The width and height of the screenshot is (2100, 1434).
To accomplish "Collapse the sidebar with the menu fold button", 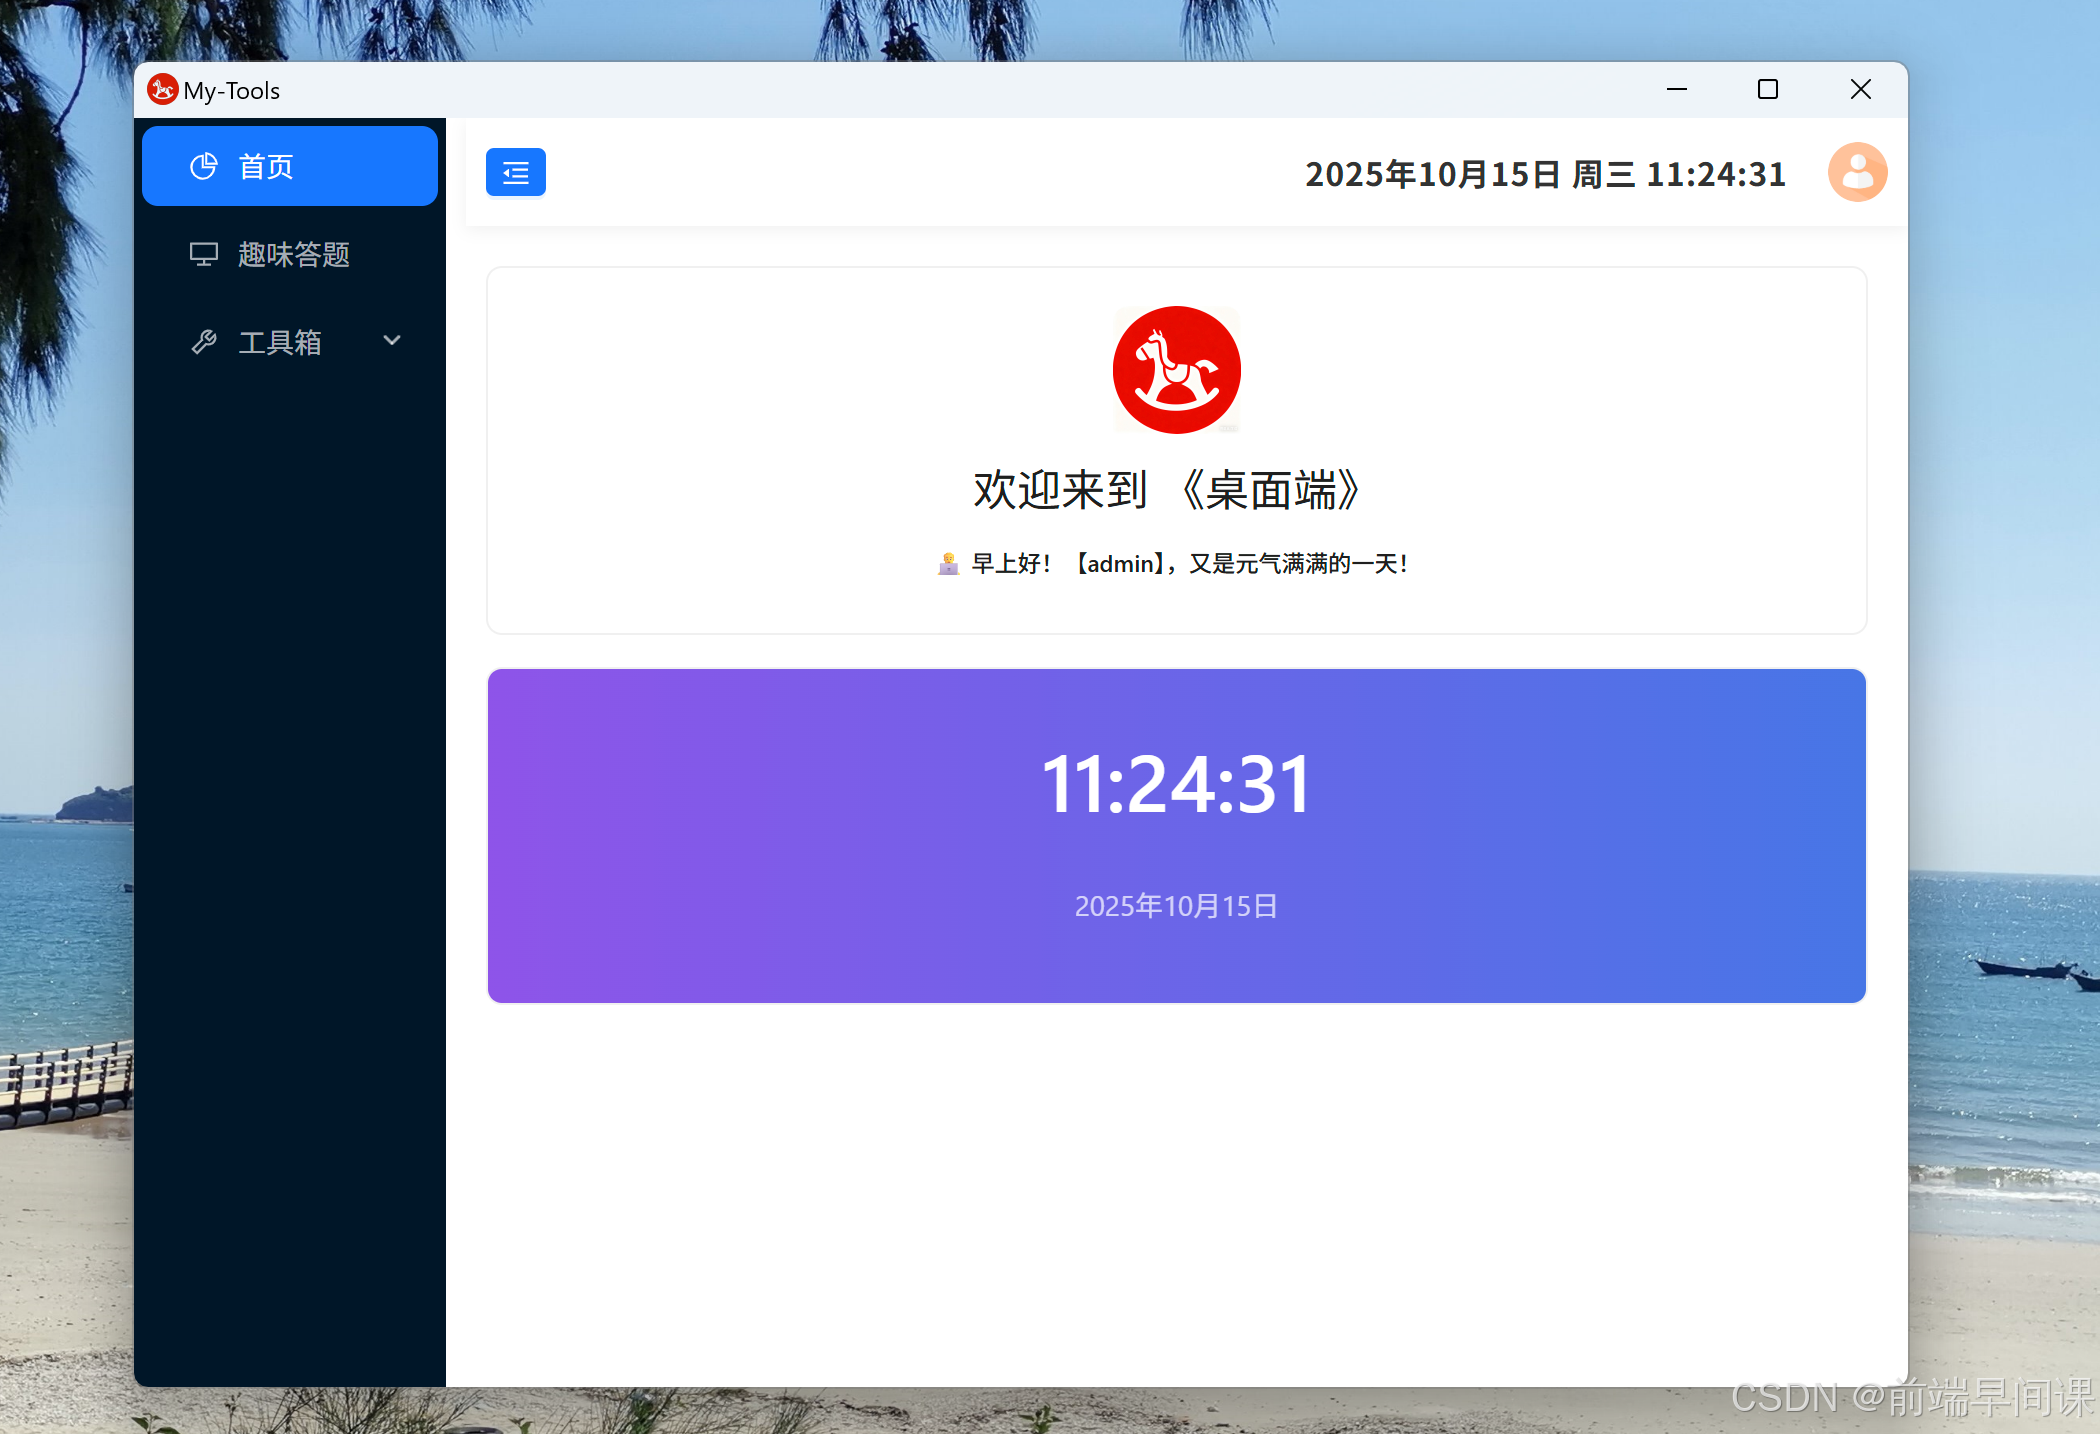I will coord(516,172).
